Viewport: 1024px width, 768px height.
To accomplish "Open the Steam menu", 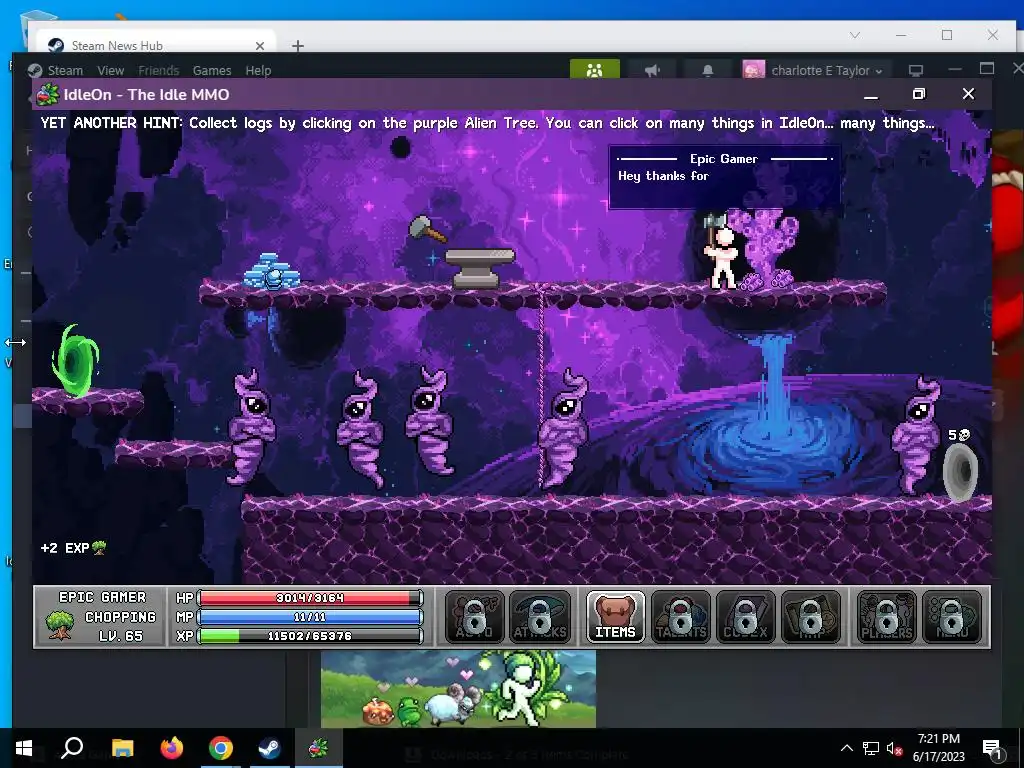I will [x=65, y=71].
